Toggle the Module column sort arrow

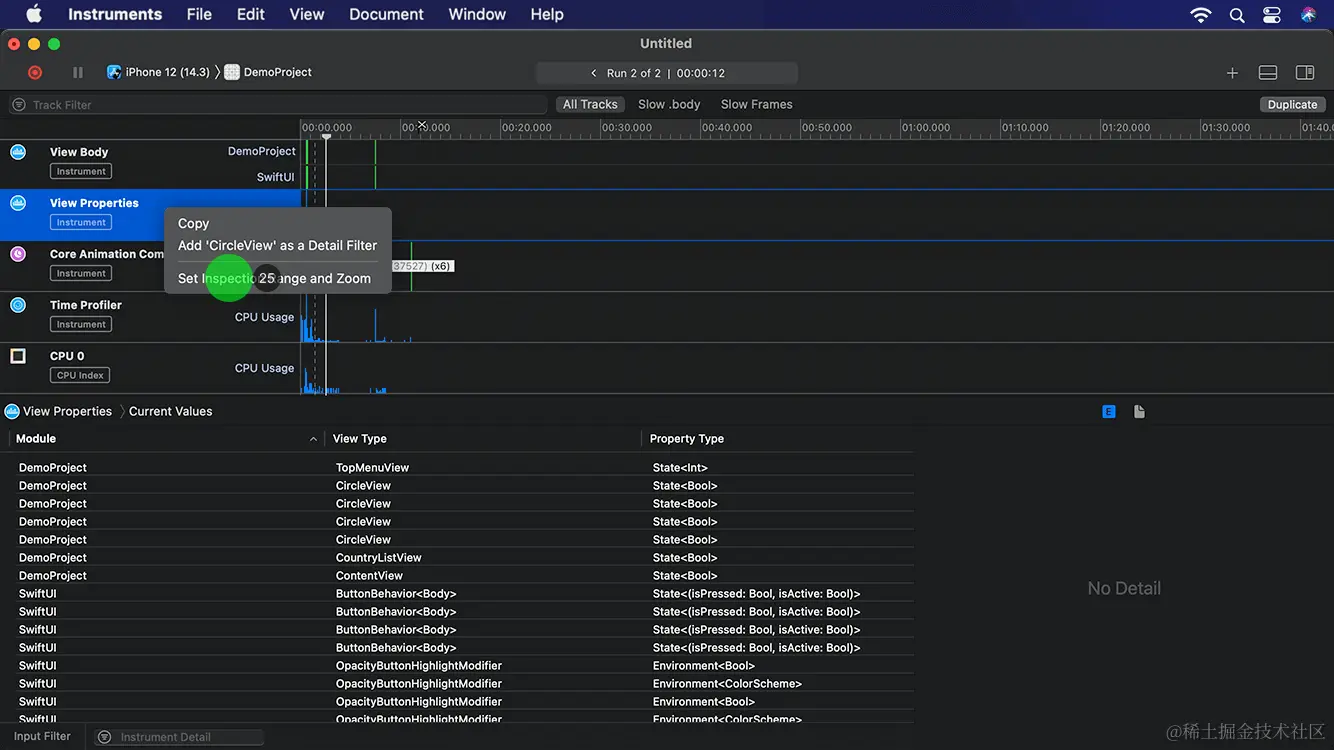313,439
